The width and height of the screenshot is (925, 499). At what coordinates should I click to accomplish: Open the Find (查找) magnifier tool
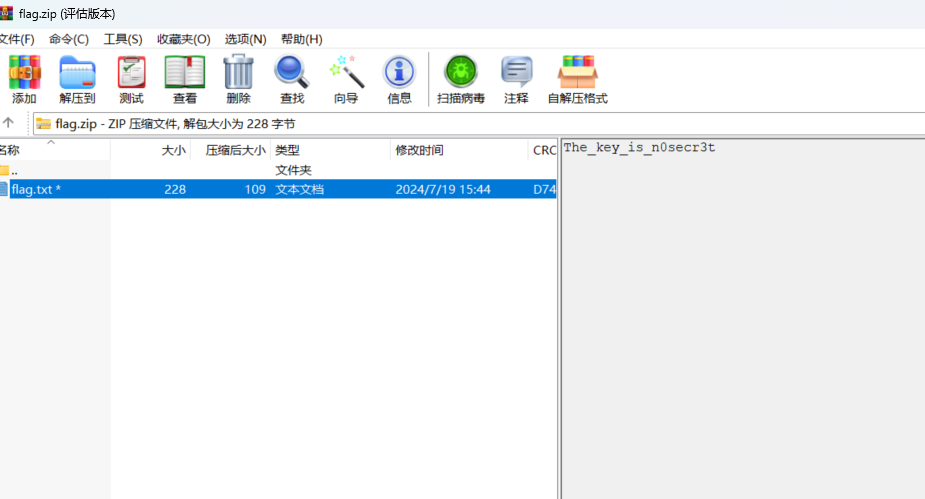tap(292, 79)
